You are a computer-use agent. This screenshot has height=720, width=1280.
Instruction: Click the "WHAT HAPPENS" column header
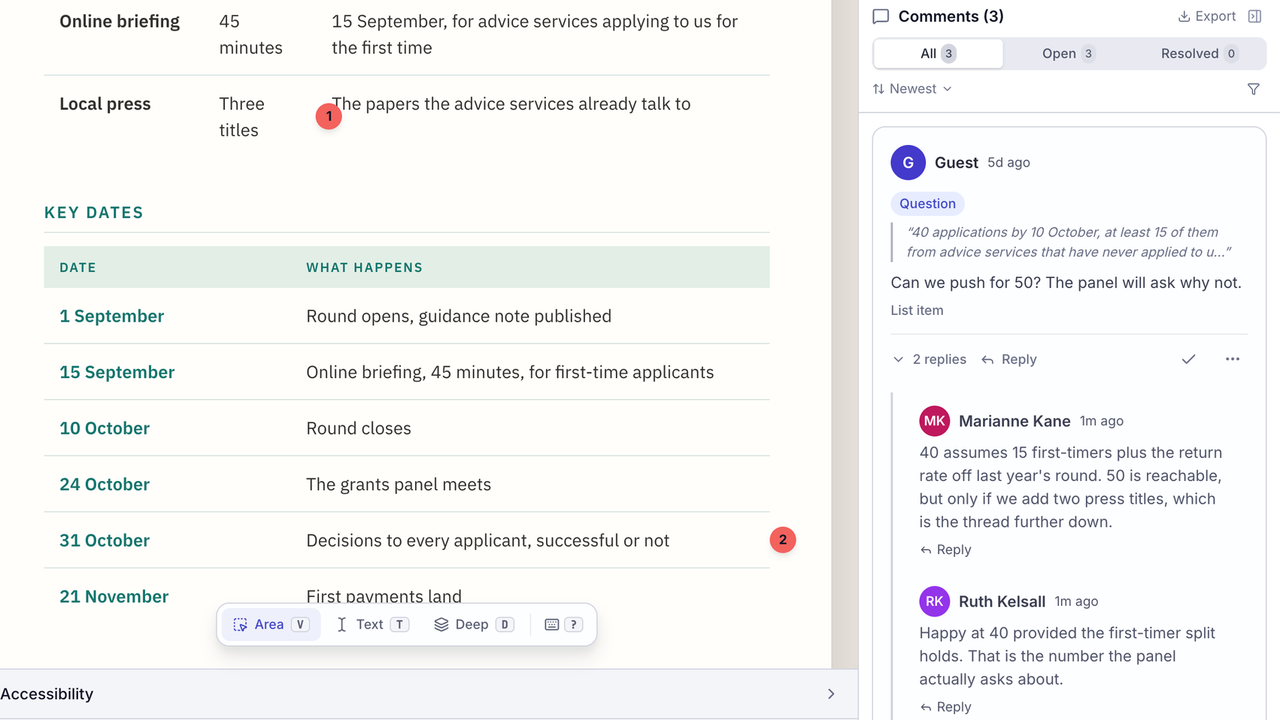tap(364, 267)
